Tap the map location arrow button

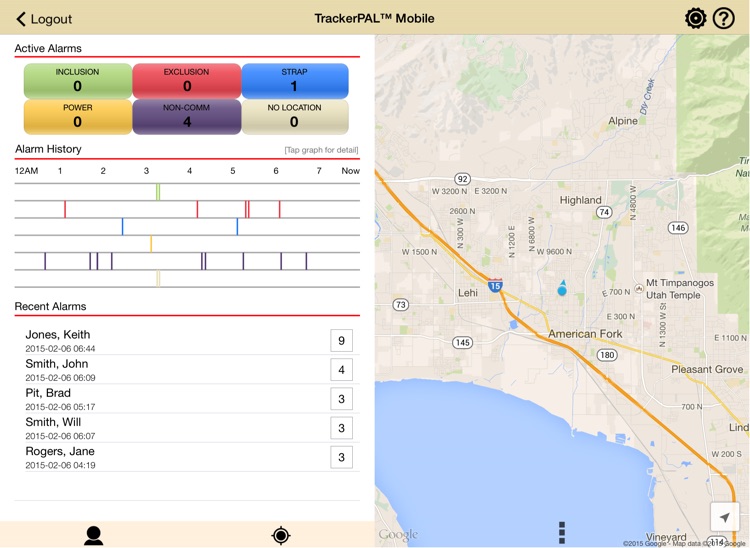point(725,517)
